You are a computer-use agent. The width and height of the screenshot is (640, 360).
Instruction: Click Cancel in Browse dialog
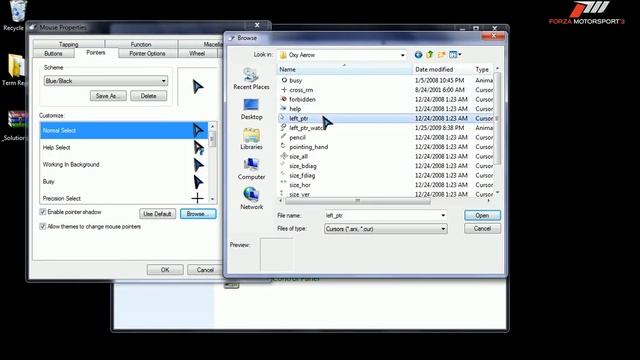click(482, 229)
